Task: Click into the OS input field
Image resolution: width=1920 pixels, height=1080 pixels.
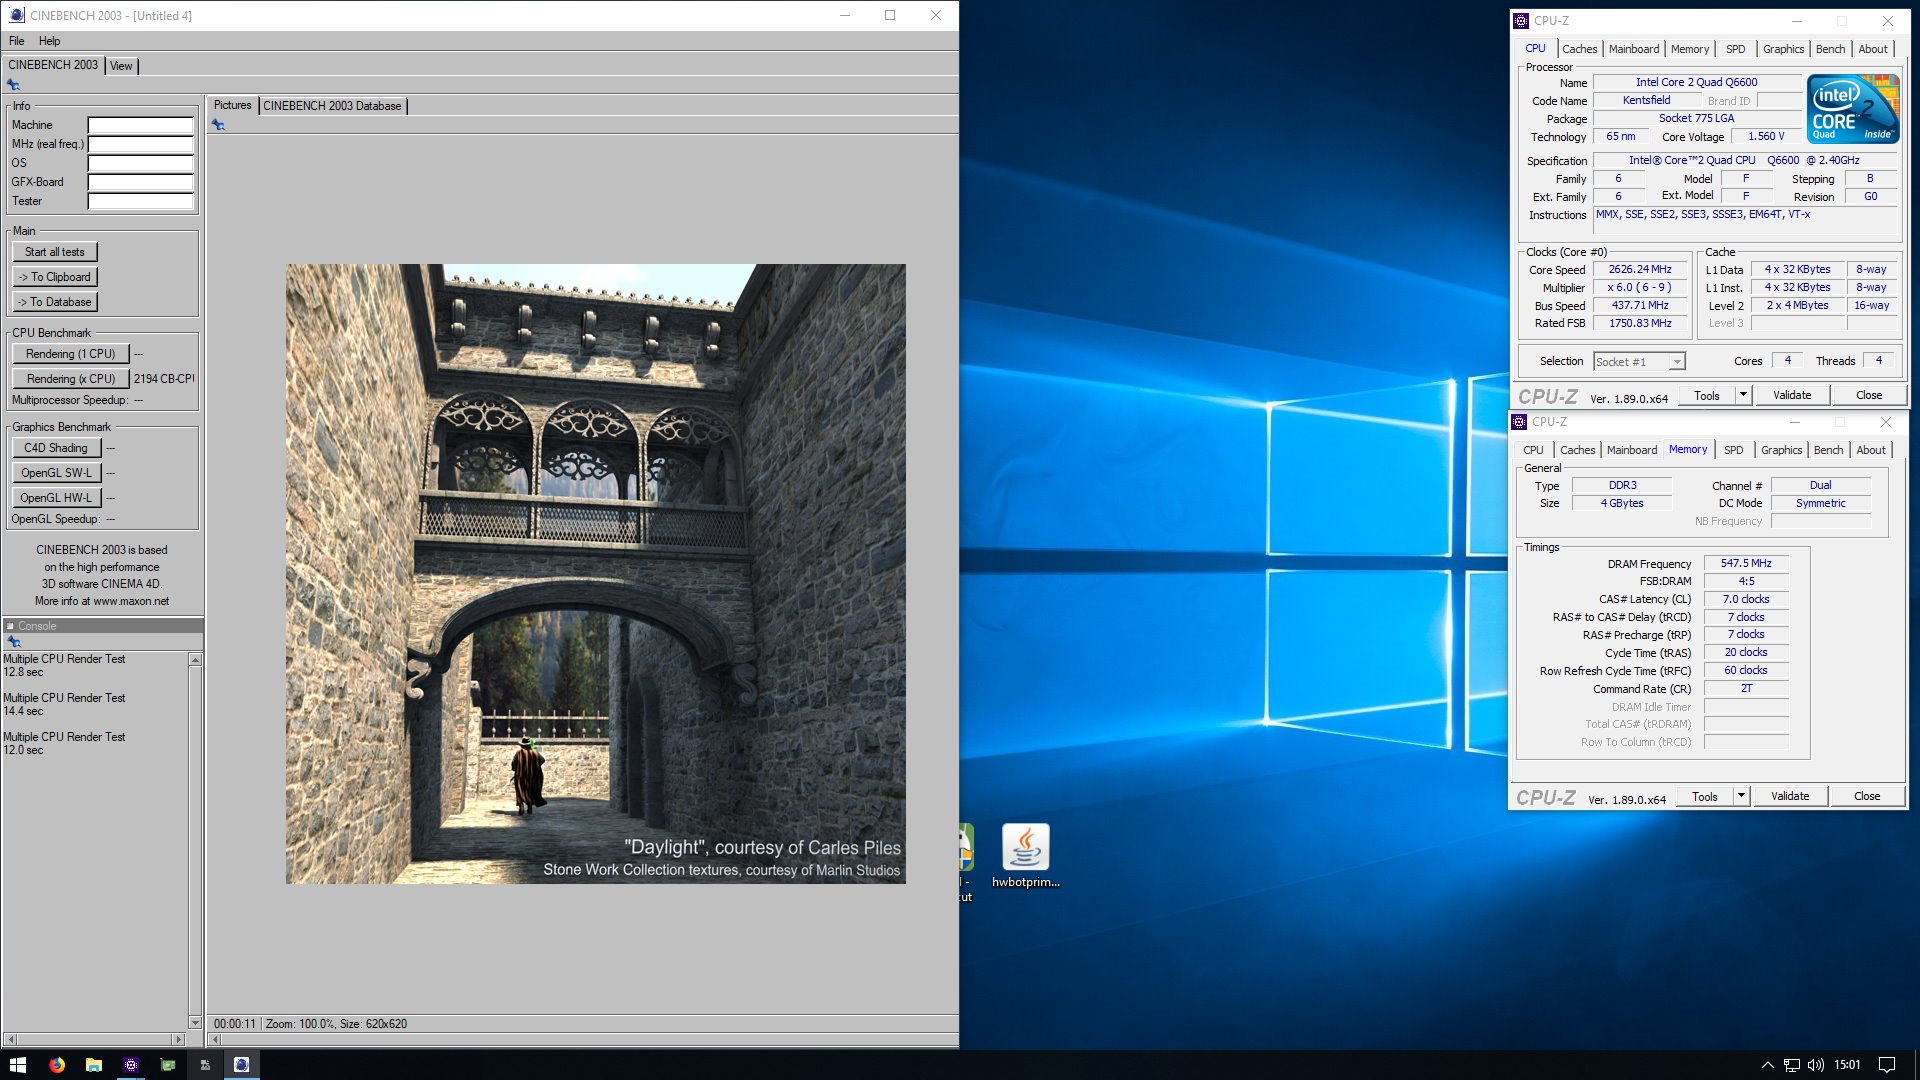Action: pos(141,163)
